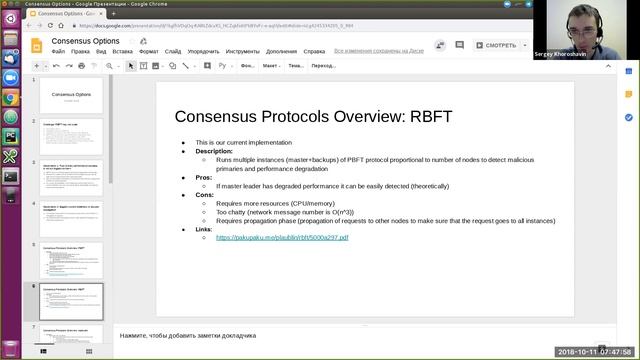This screenshot has height=360, width=640.
Task: Open the Tasks side panel icon
Action: coord(629,118)
